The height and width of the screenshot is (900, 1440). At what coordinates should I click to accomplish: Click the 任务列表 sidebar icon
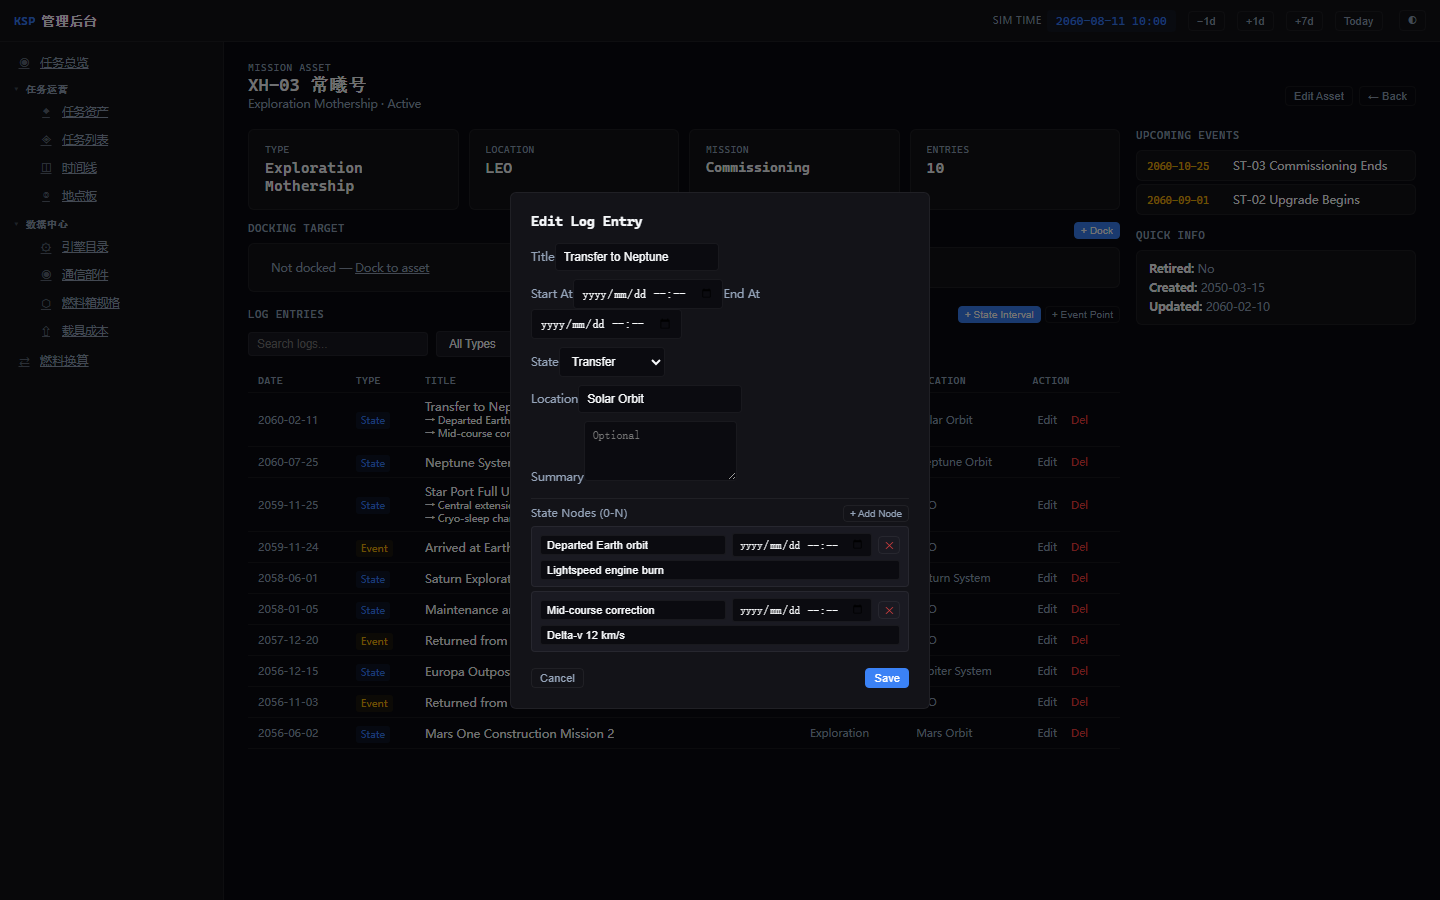(x=46, y=140)
